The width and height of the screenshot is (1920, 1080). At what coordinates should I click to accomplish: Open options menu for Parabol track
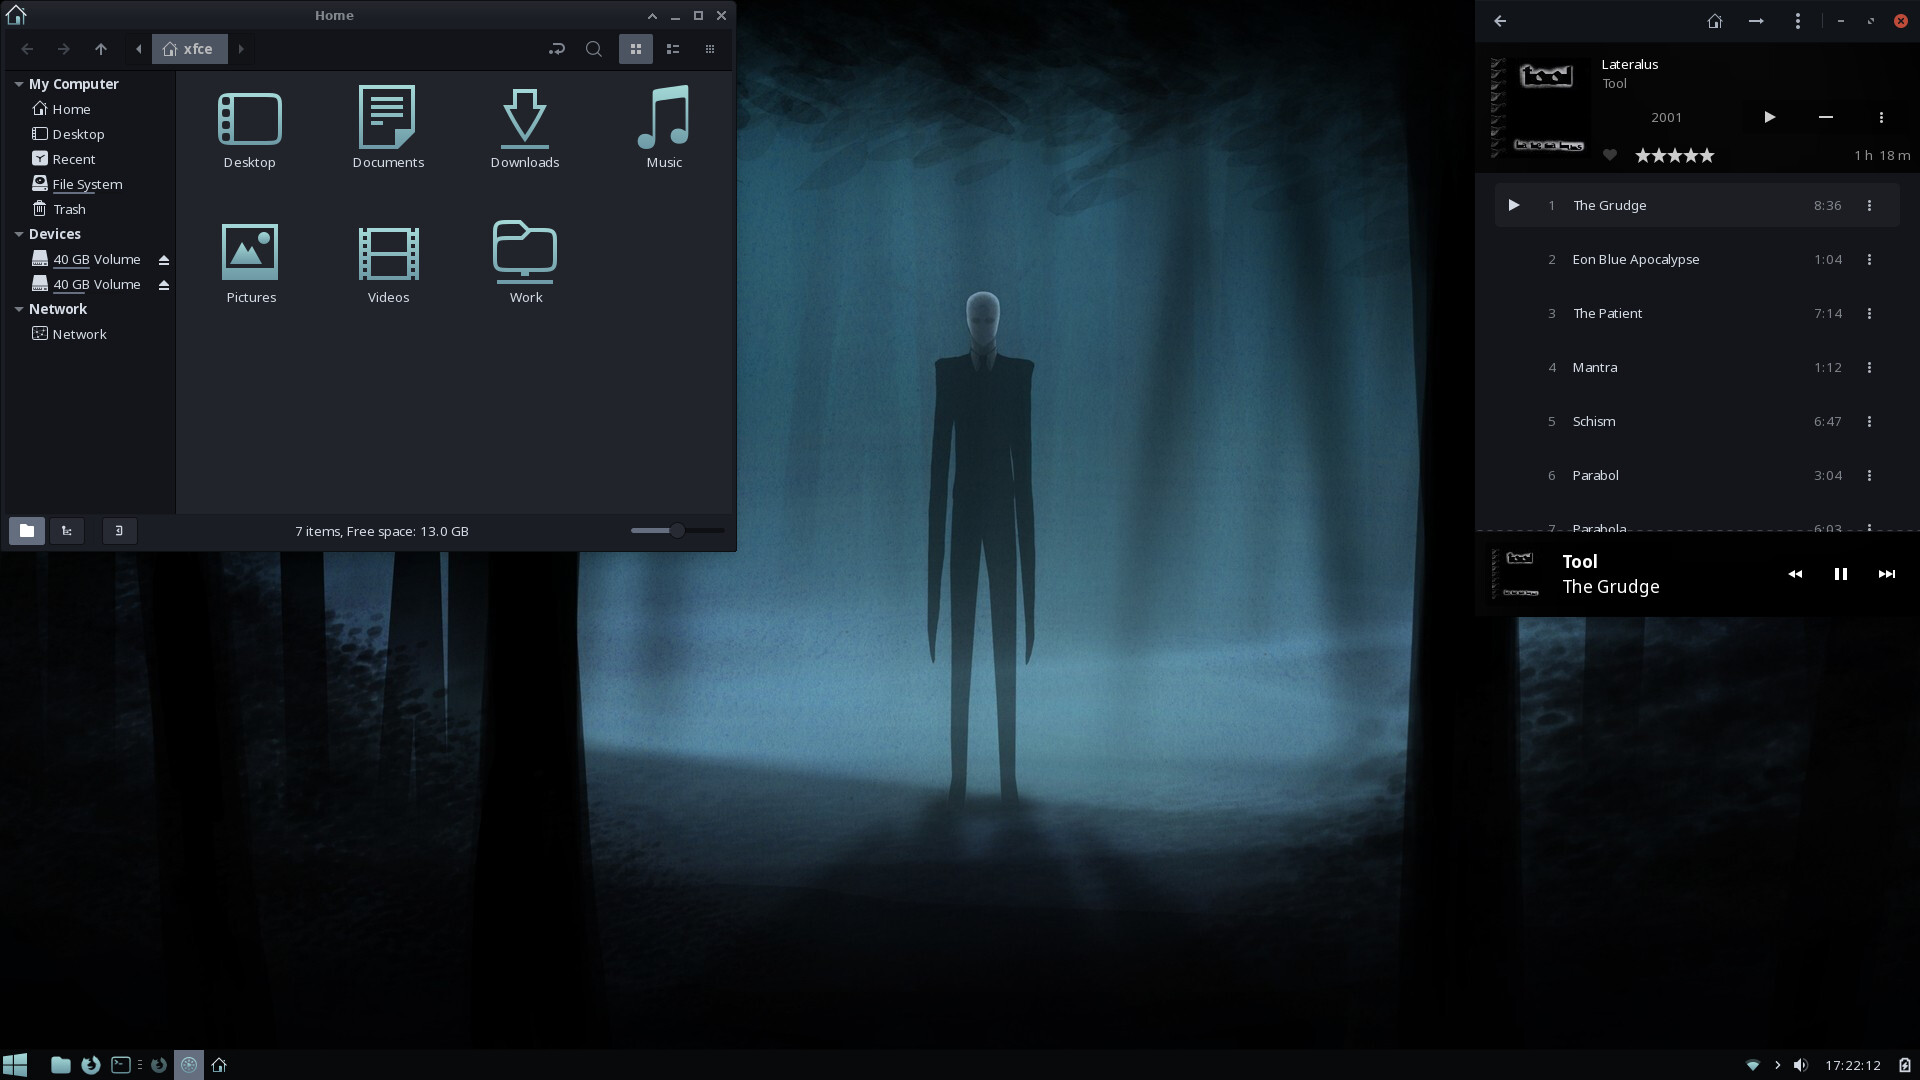pos(1869,475)
